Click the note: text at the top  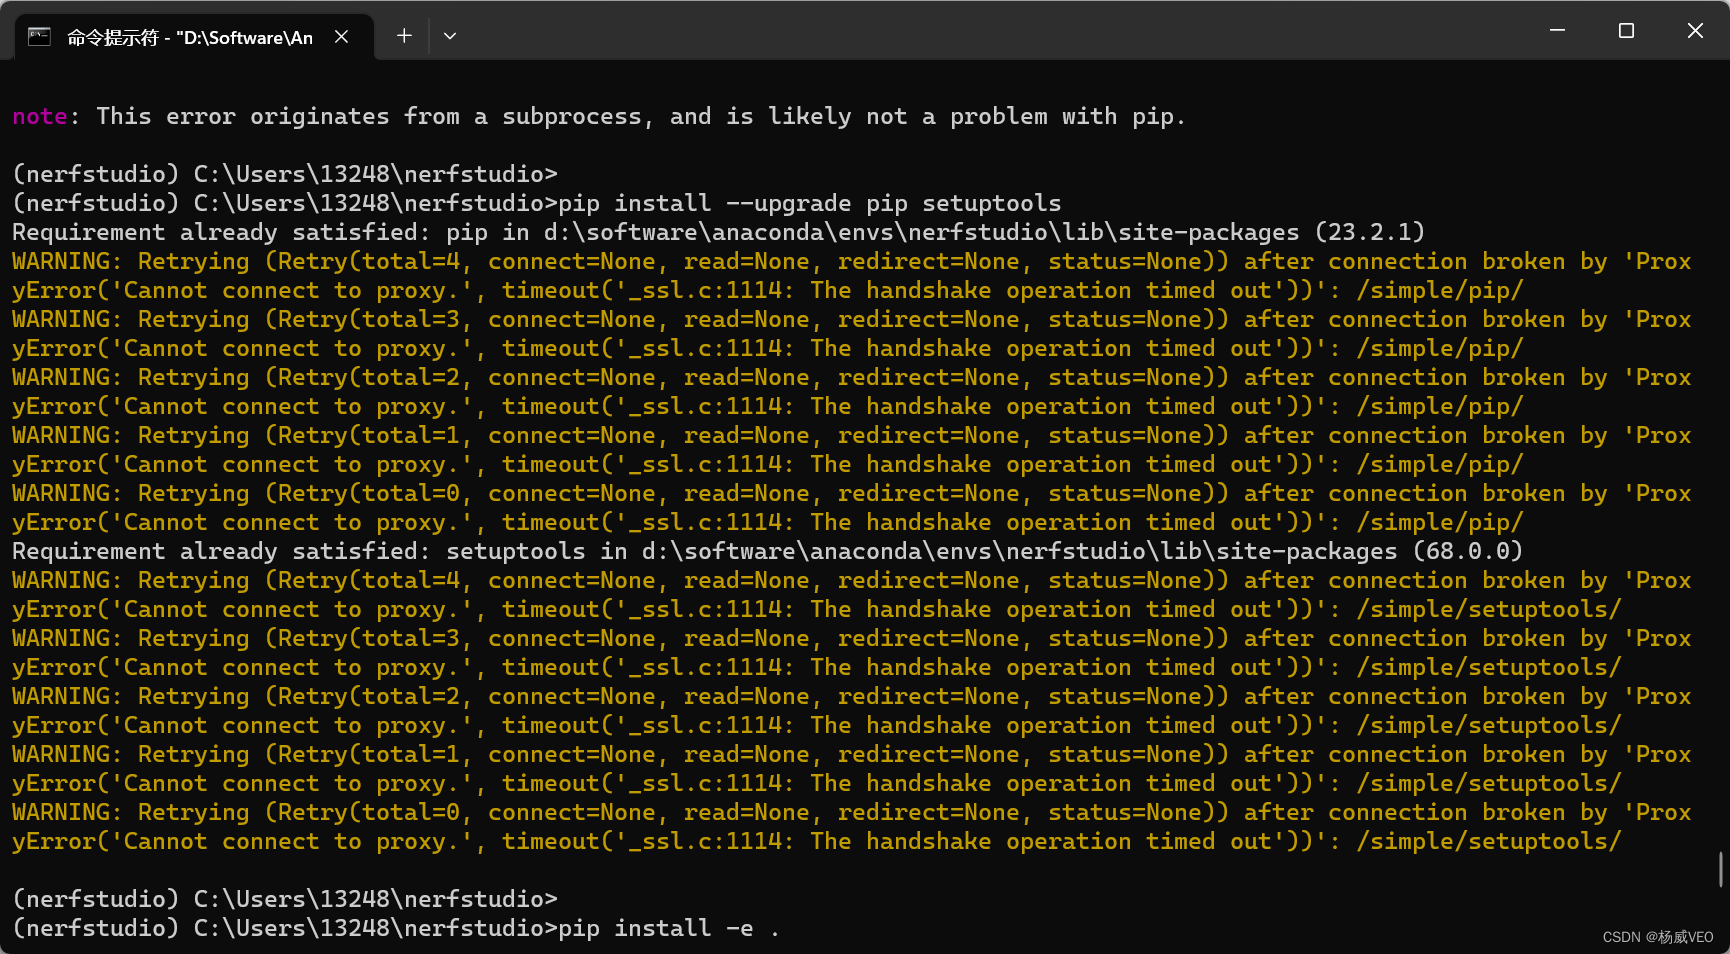(40, 116)
